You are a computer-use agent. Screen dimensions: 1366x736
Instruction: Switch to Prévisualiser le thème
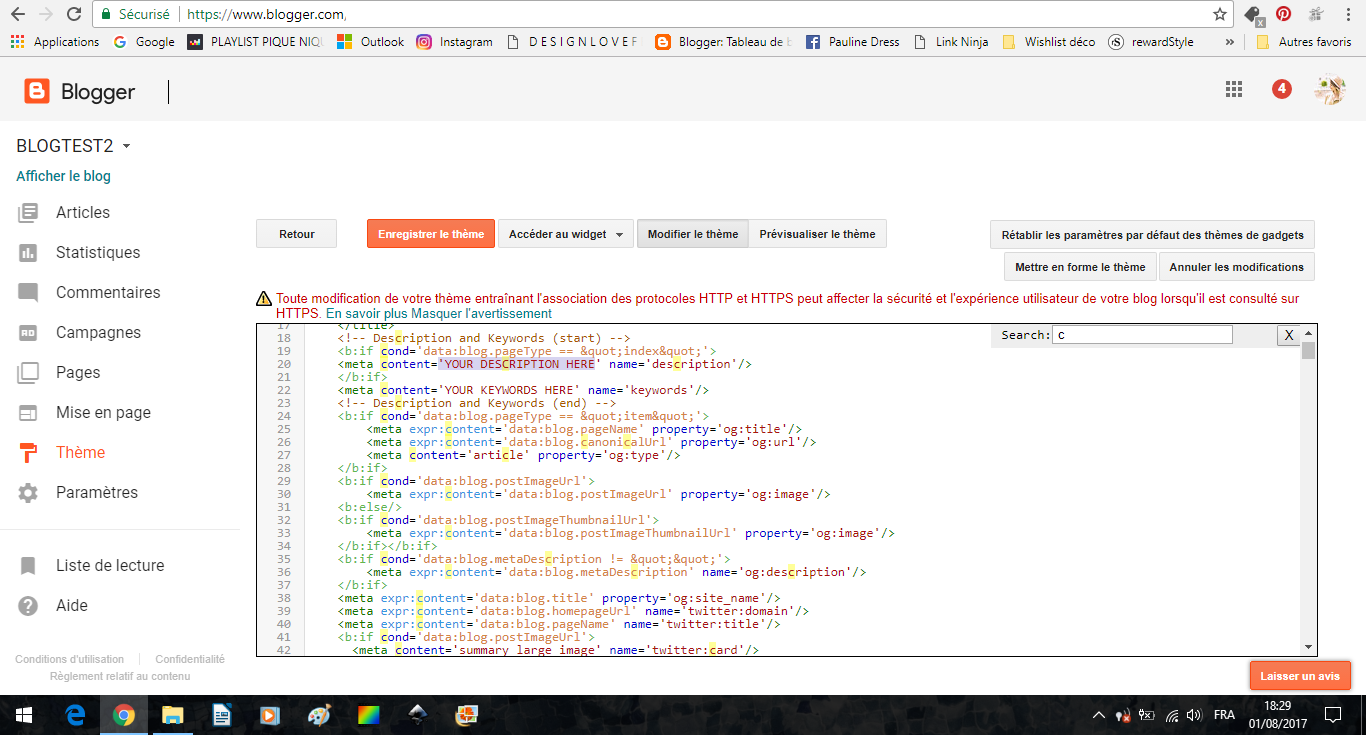[817, 234]
